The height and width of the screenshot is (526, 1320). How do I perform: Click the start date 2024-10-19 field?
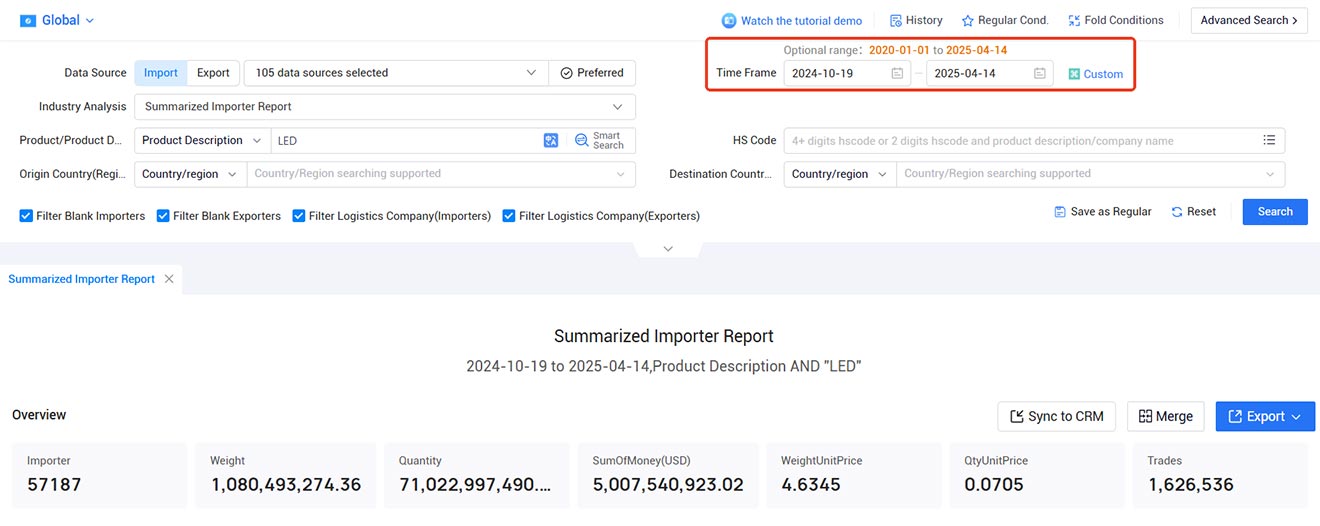pyautogui.click(x=847, y=73)
